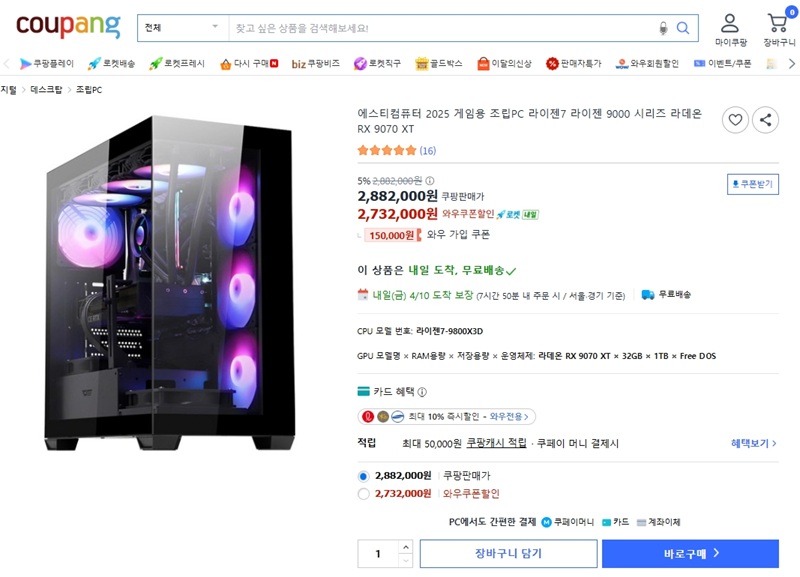
Task: Click the 쿠폰받기 coupon download button
Action: (x=753, y=184)
